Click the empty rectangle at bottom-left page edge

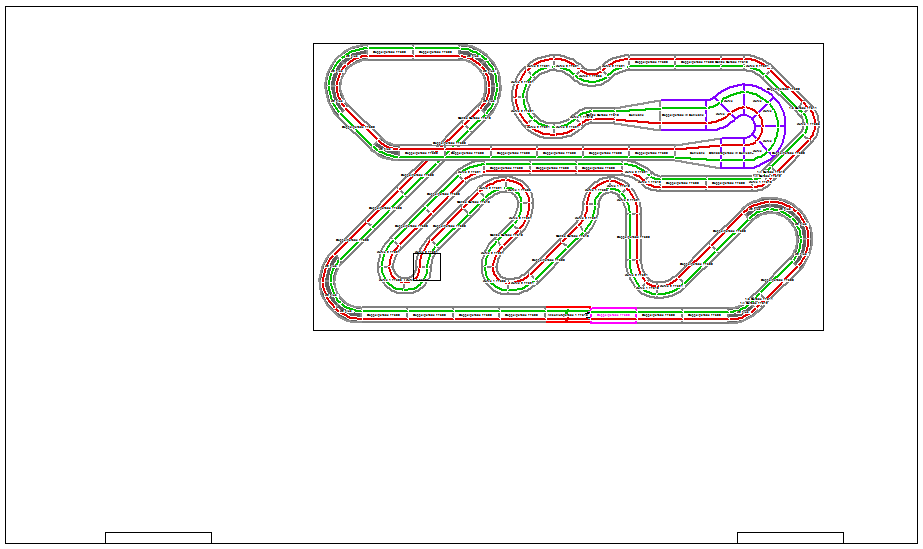[158, 538]
